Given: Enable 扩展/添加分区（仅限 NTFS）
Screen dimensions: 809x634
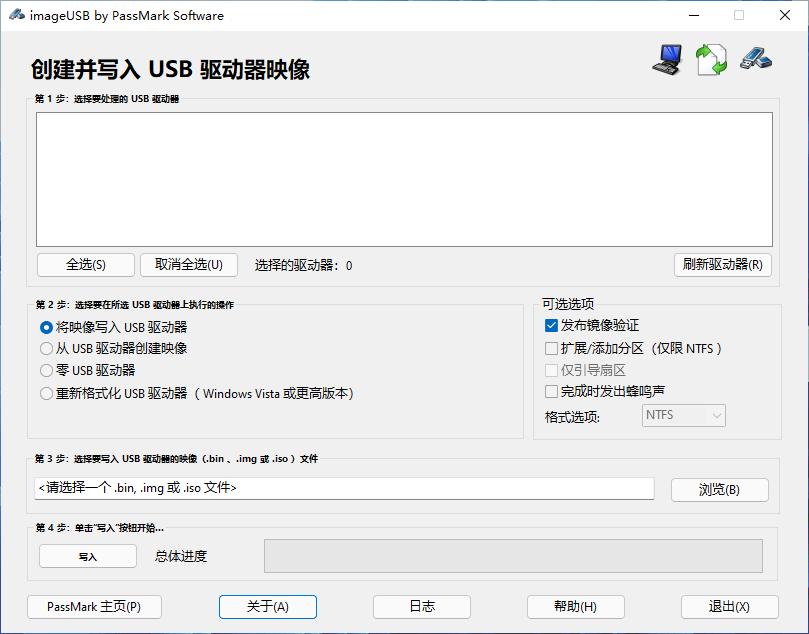Looking at the screenshot, I should point(551,348).
